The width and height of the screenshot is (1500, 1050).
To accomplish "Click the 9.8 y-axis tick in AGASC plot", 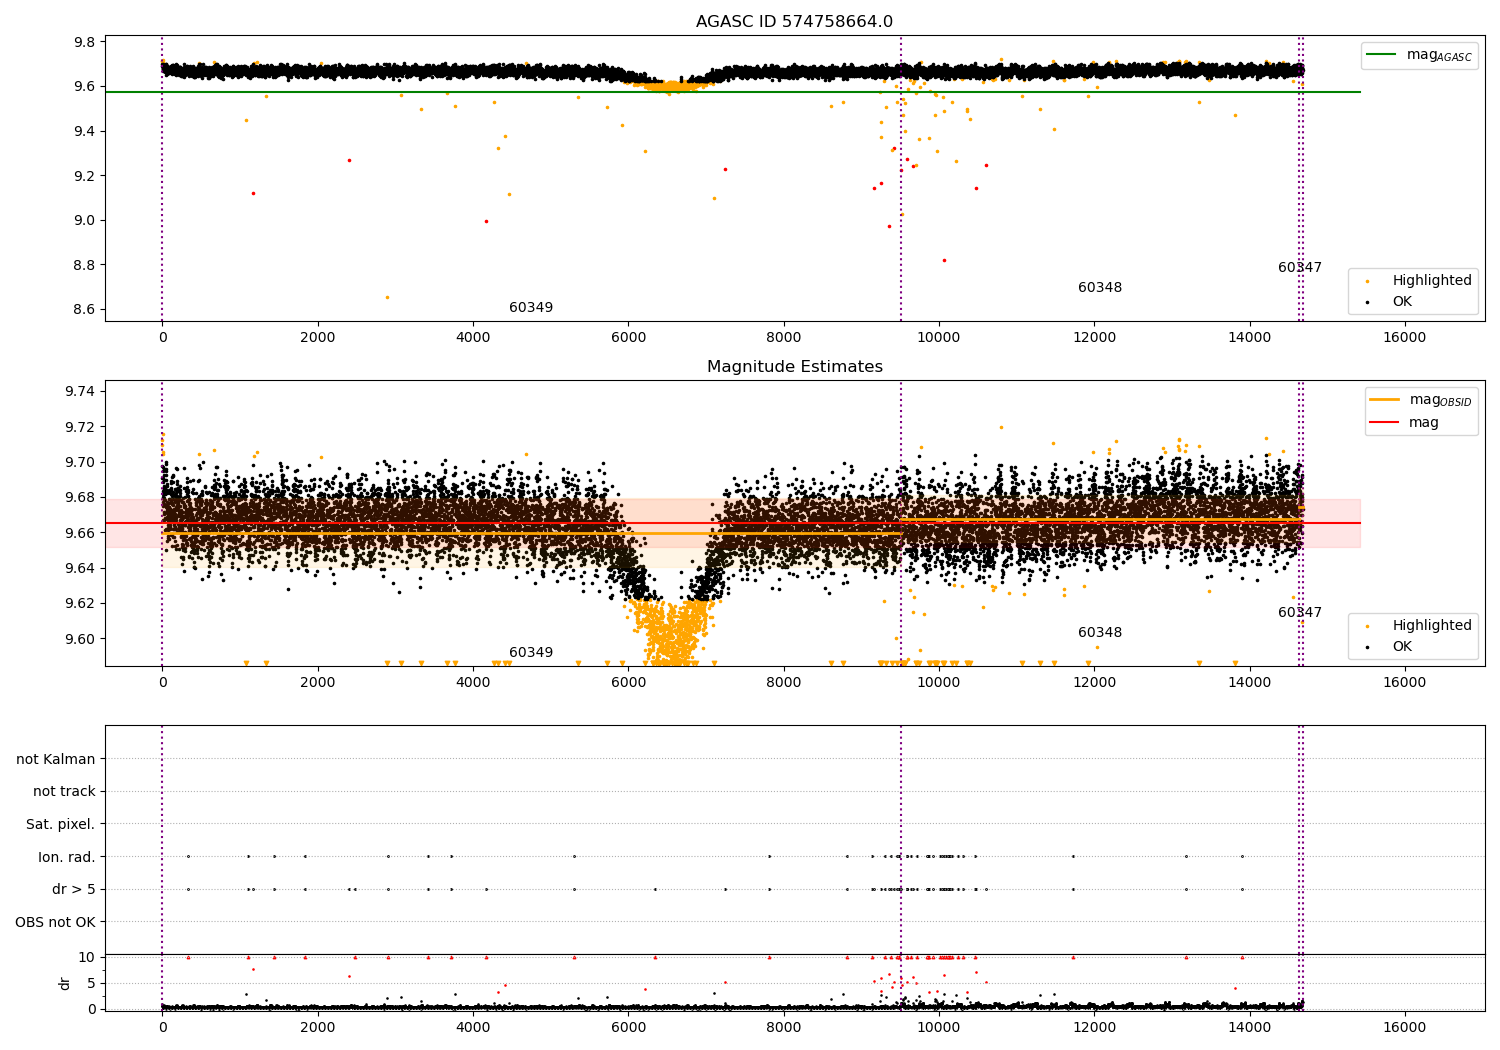I will pyautogui.click(x=85, y=42).
